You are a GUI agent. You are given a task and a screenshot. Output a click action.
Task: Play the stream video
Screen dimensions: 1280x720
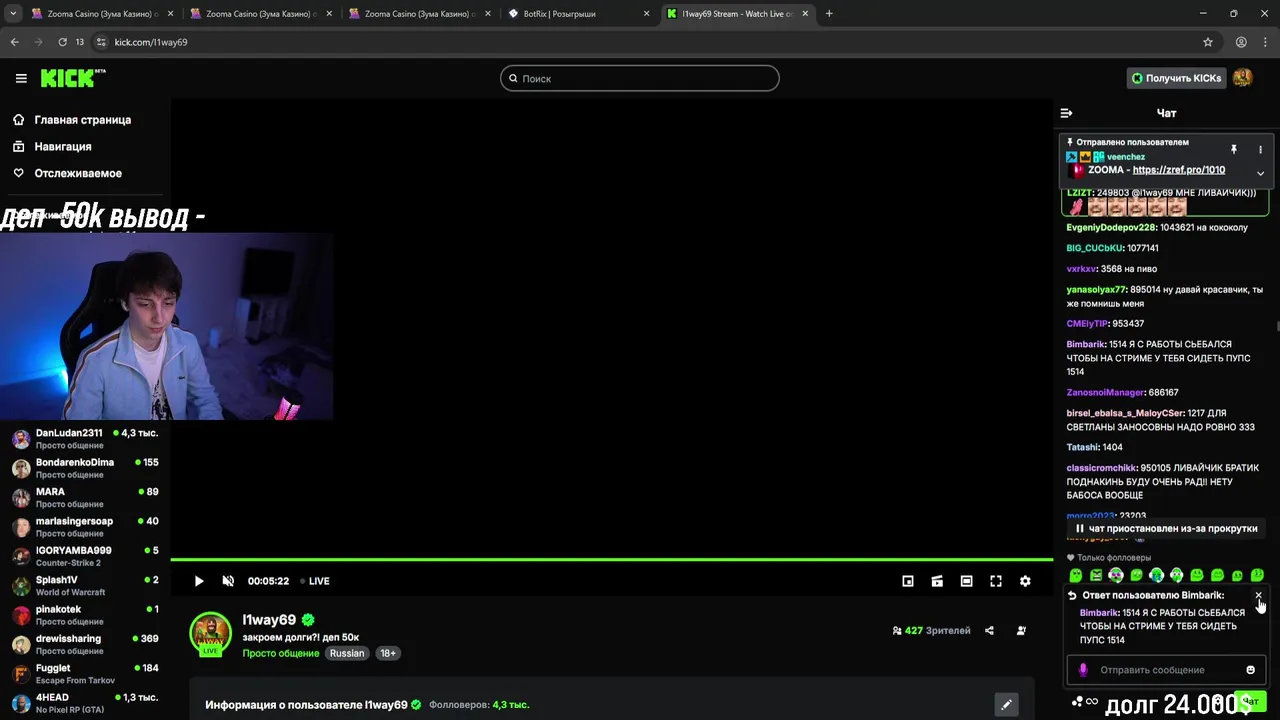(x=199, y=581)
